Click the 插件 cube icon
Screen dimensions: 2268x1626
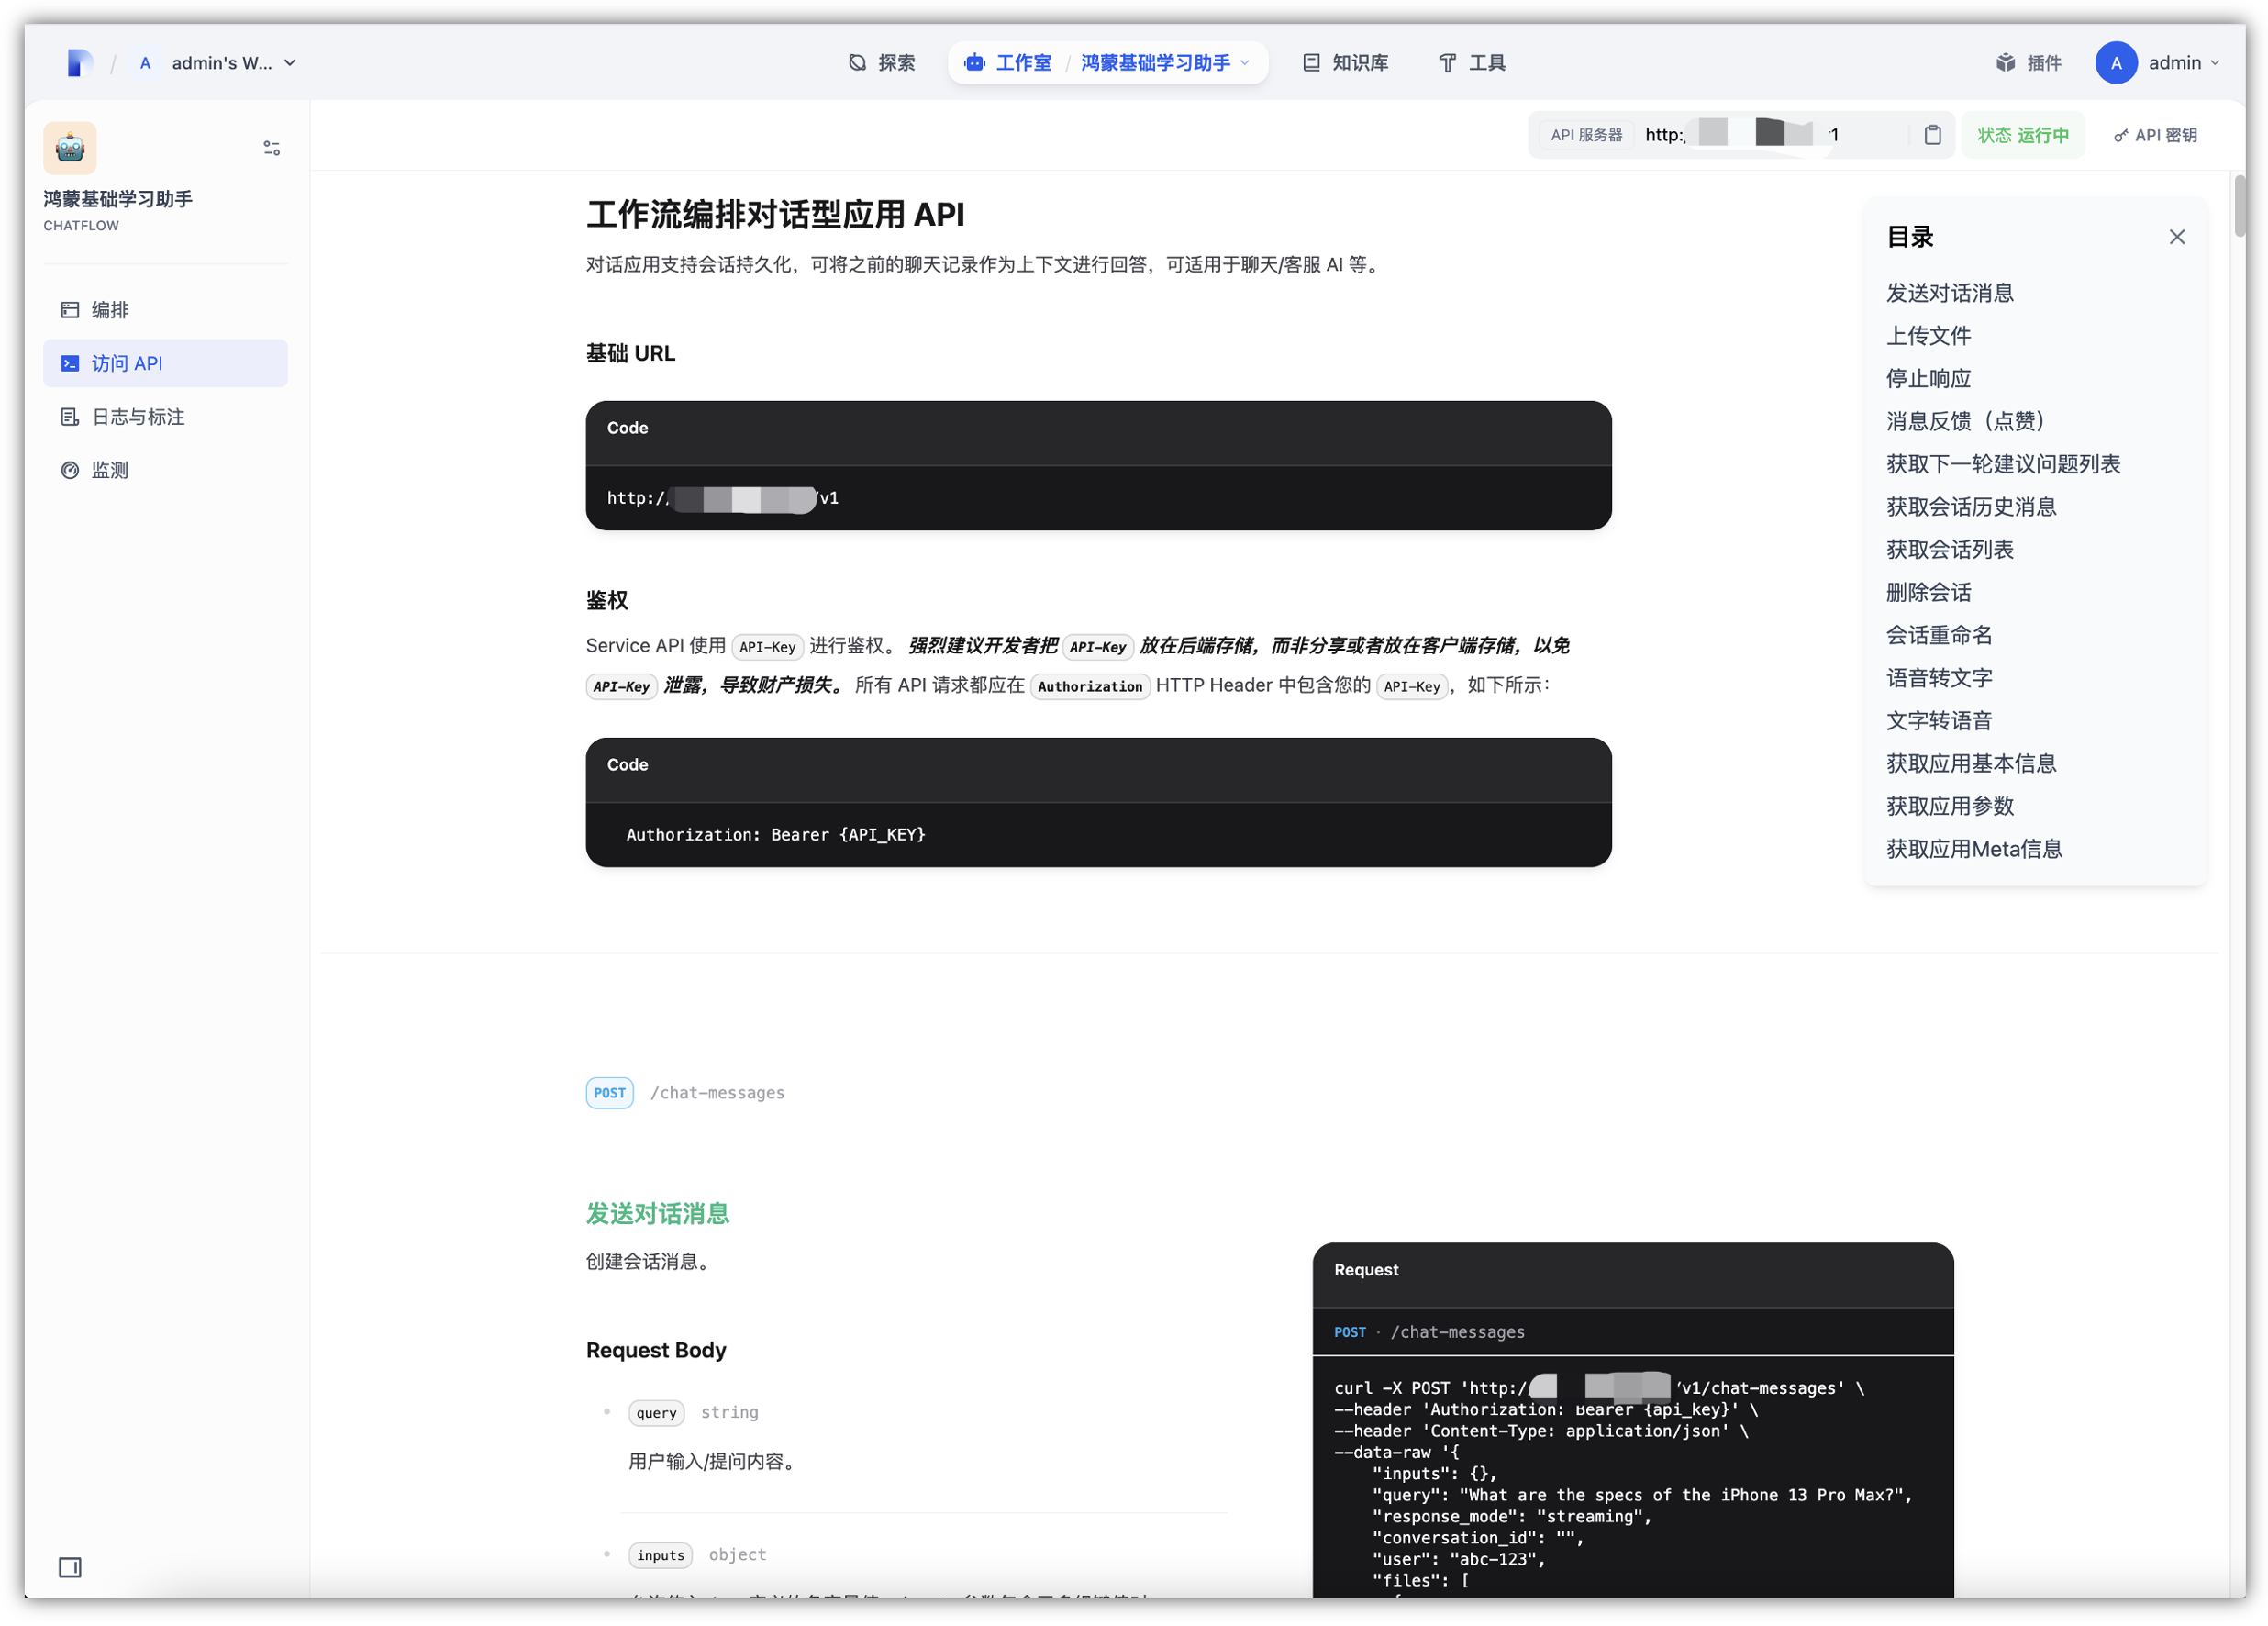(2005, 63)
